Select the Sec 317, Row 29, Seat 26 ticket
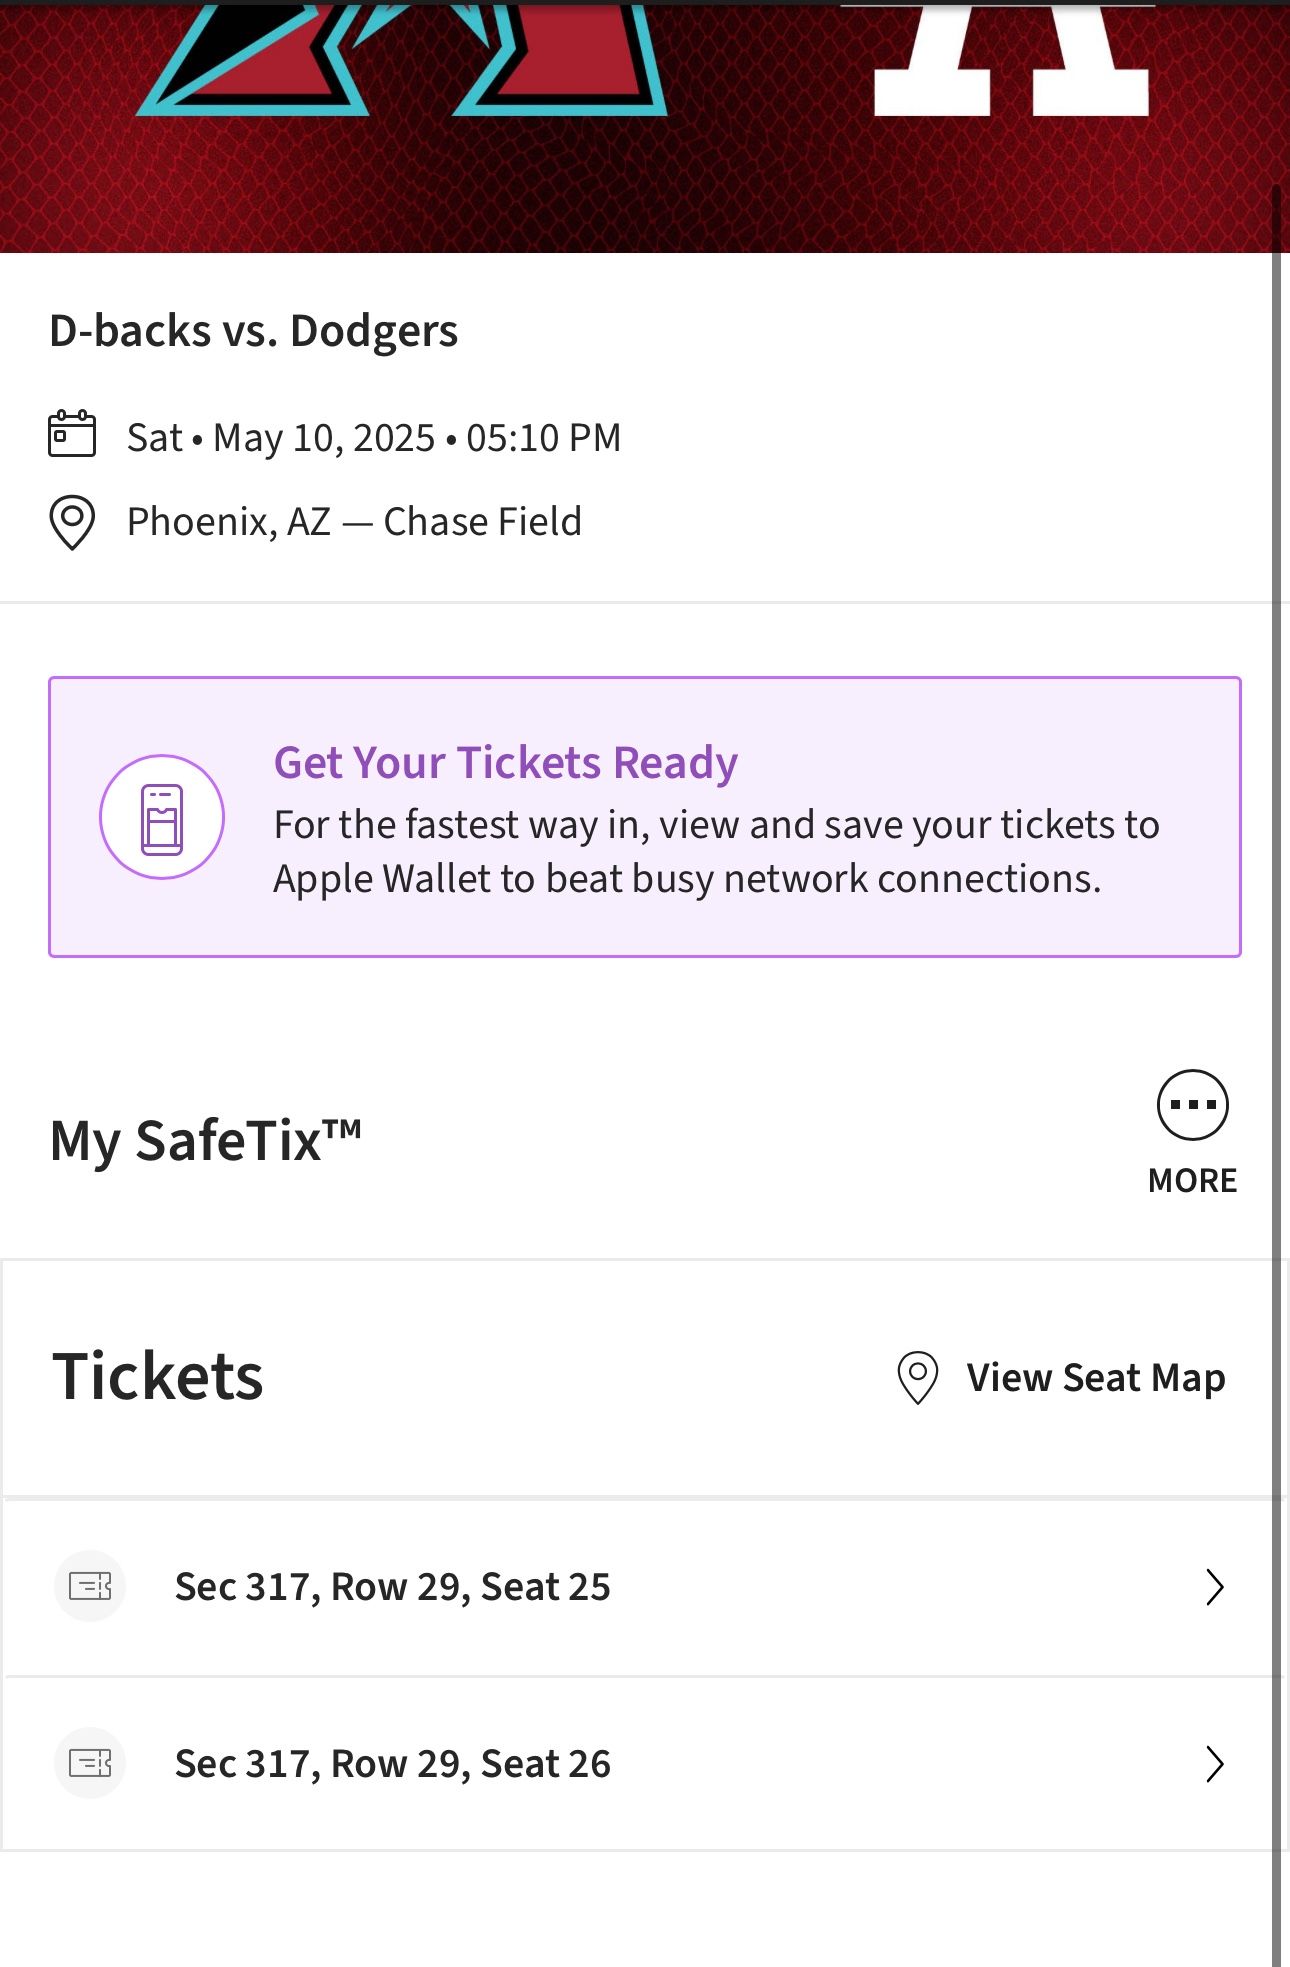 tap(392, 1764)
